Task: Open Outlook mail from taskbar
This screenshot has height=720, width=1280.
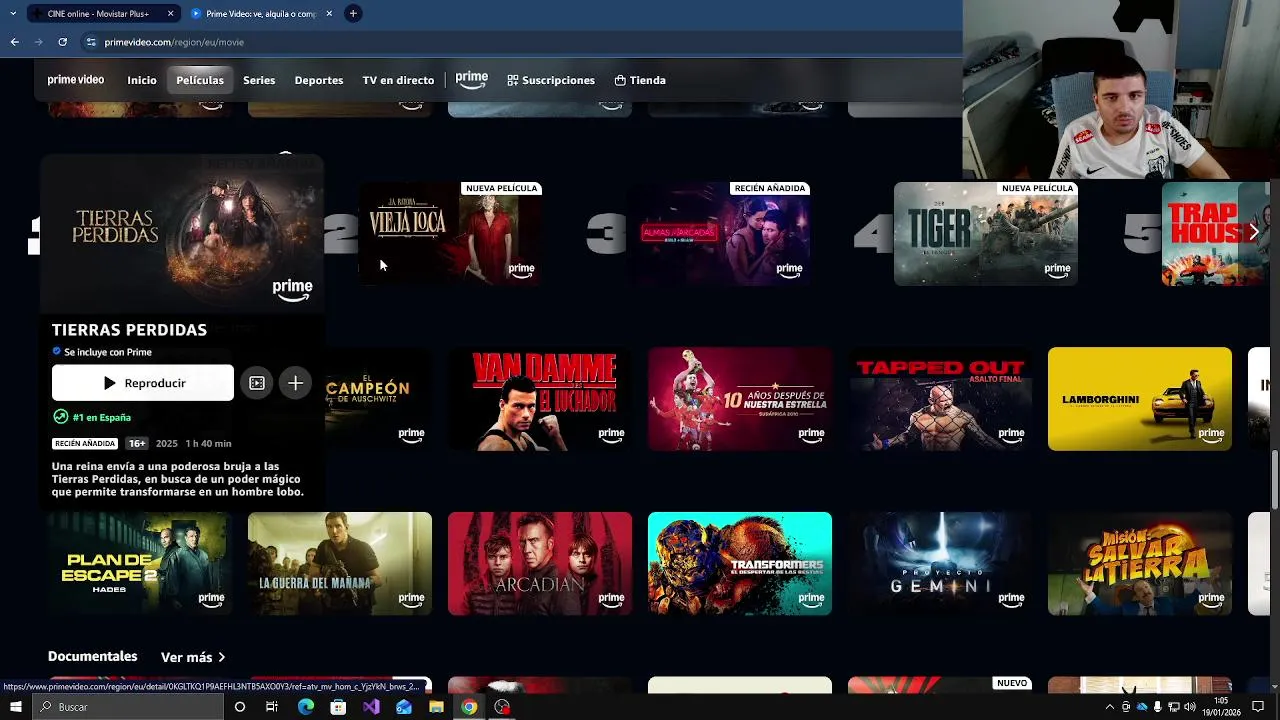Action: pos(404,707)
